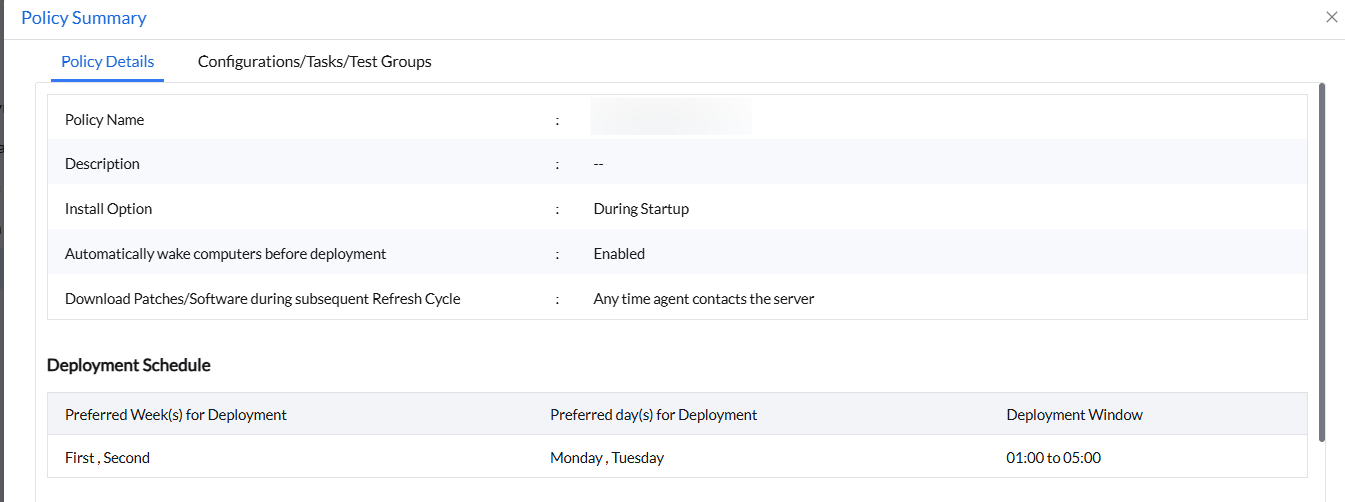Click the Automatically wake computers before deployment label
Image resolution: width=1345 pixels, height=502 pixels.
[x=225, y=254]
